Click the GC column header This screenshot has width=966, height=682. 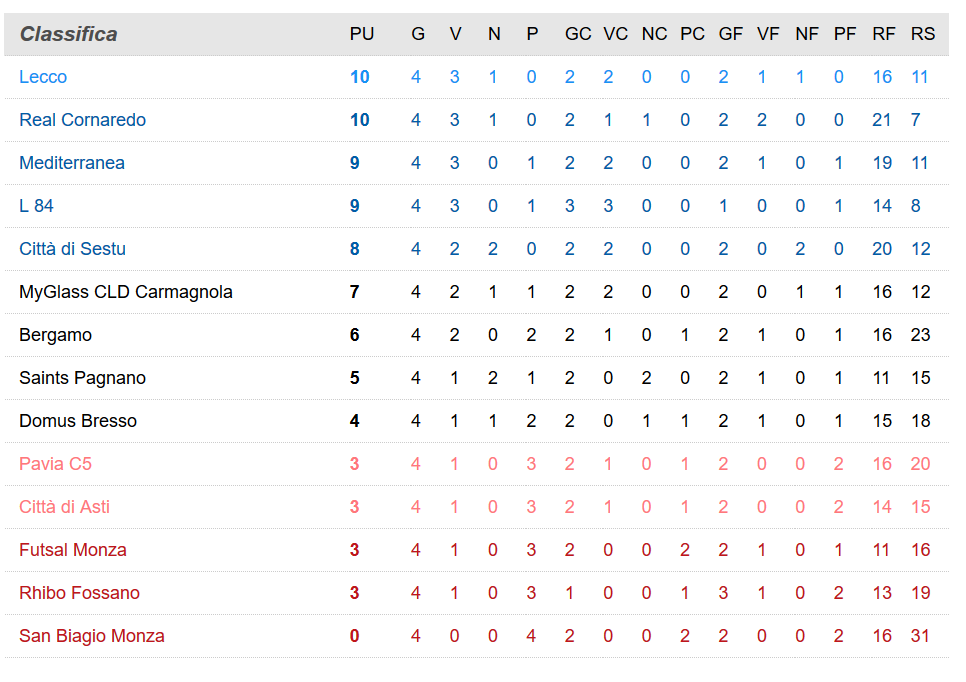(578, 34)
